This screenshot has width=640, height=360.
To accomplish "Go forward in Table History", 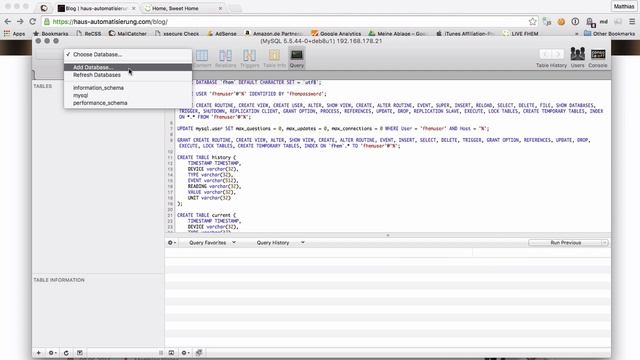I will coord(558,54).
